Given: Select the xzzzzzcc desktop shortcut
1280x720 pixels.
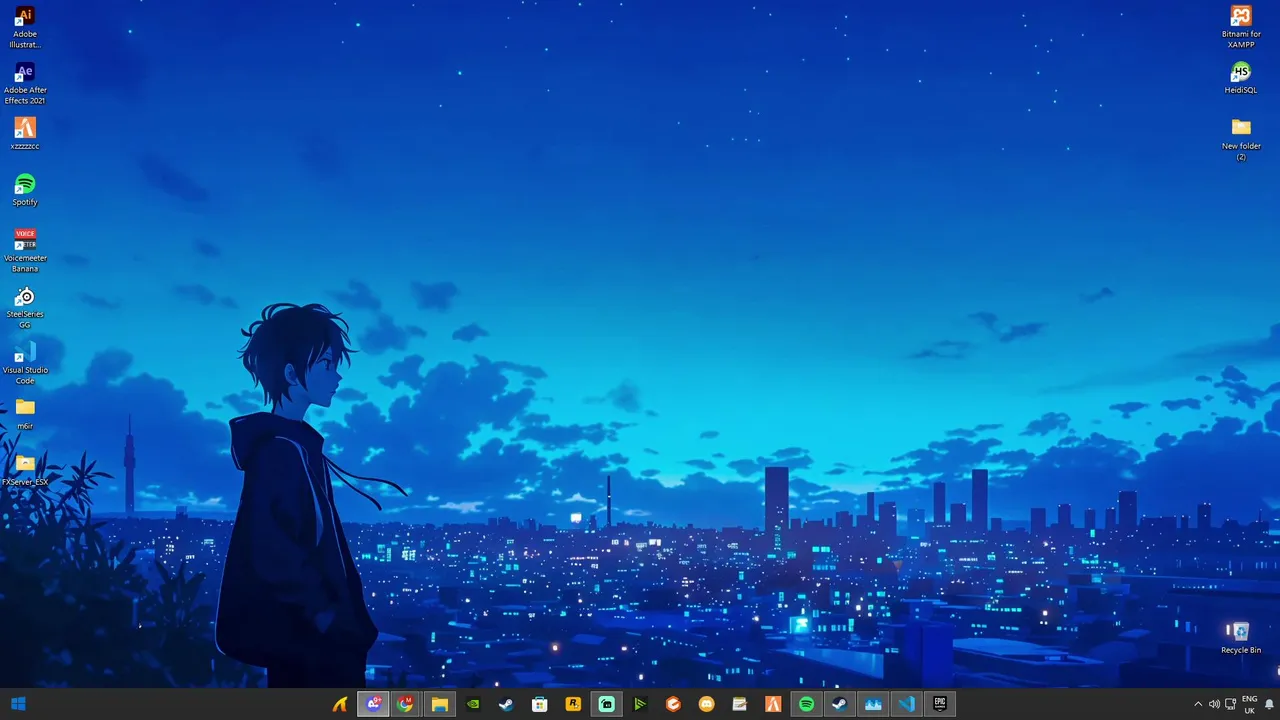Looking at the screenshot, I should [25, 134].
